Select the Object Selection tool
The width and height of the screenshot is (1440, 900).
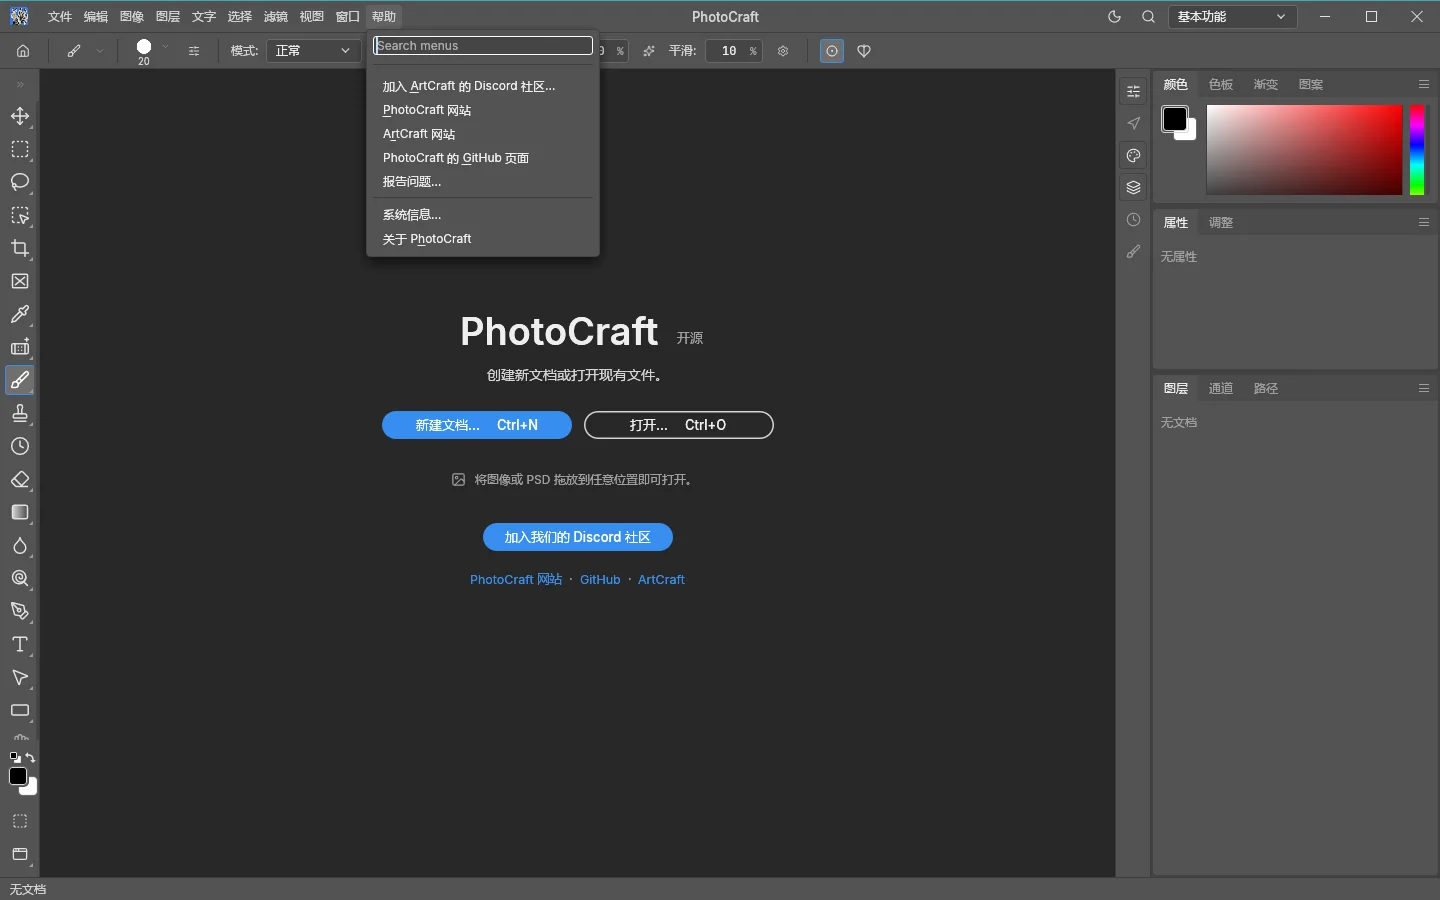20,215
